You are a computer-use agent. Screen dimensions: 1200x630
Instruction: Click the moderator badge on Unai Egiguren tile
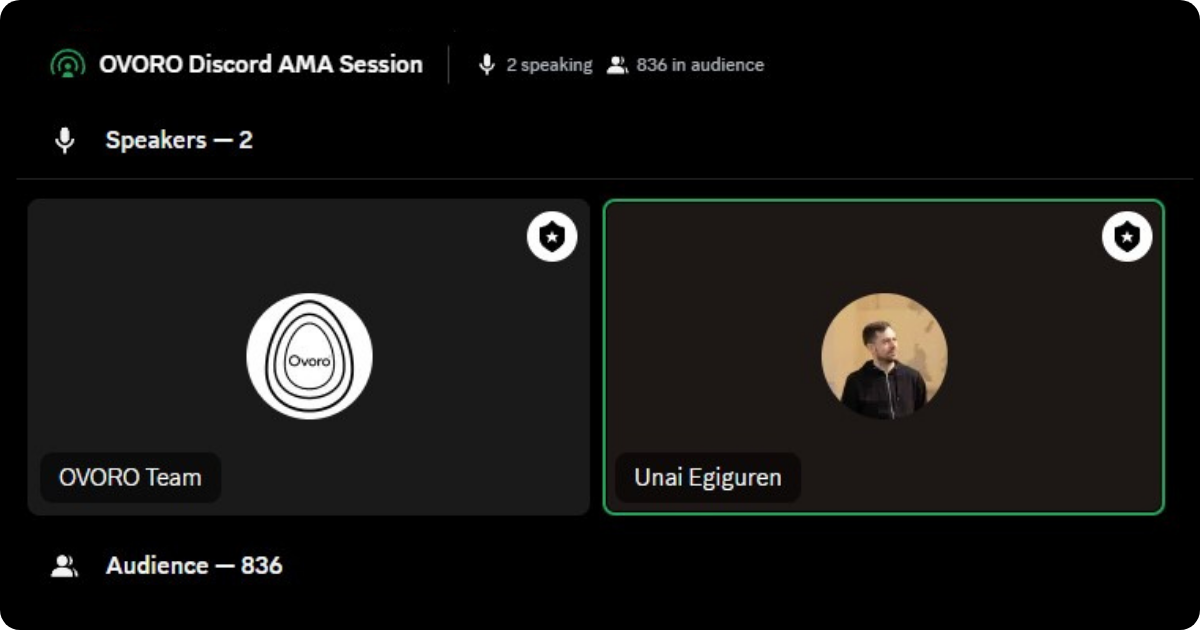coord(1127,237)
